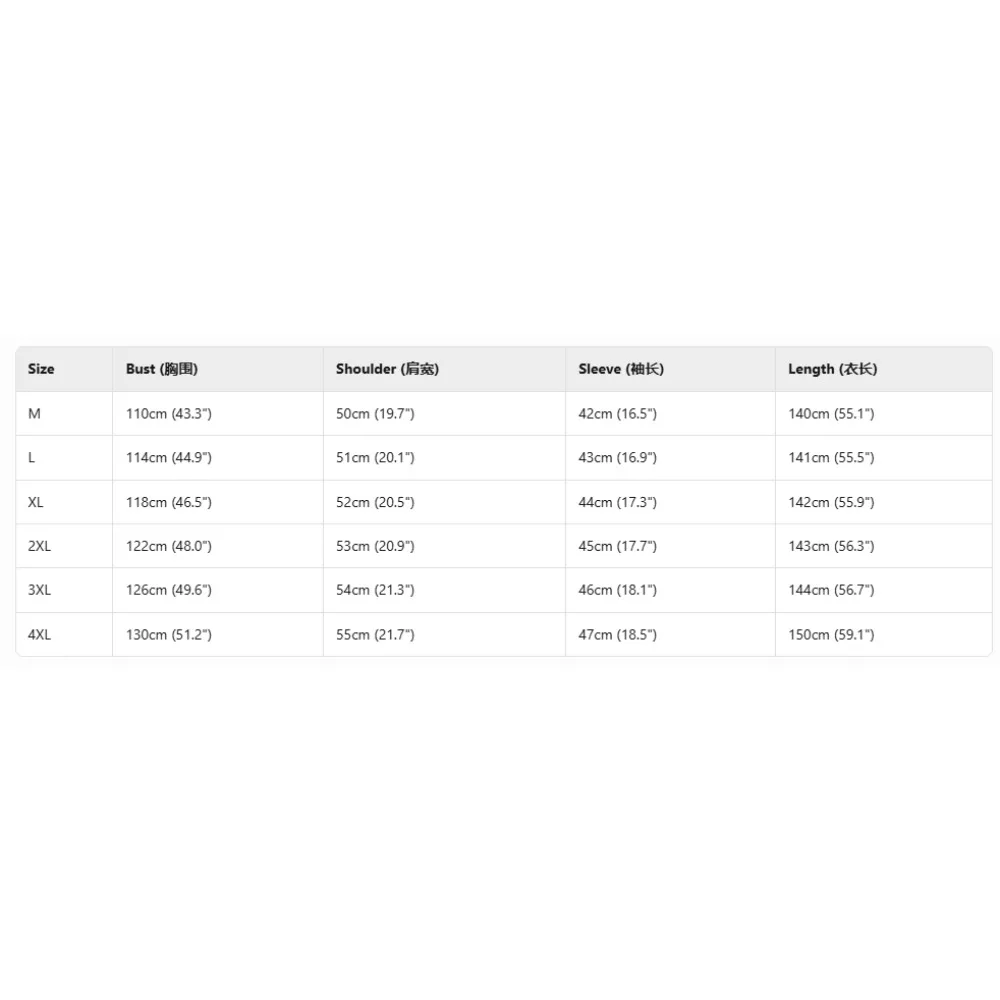1000x1000 pixels.
Task: Select the 2XL size row label
Action: click(x=40, y=546)
